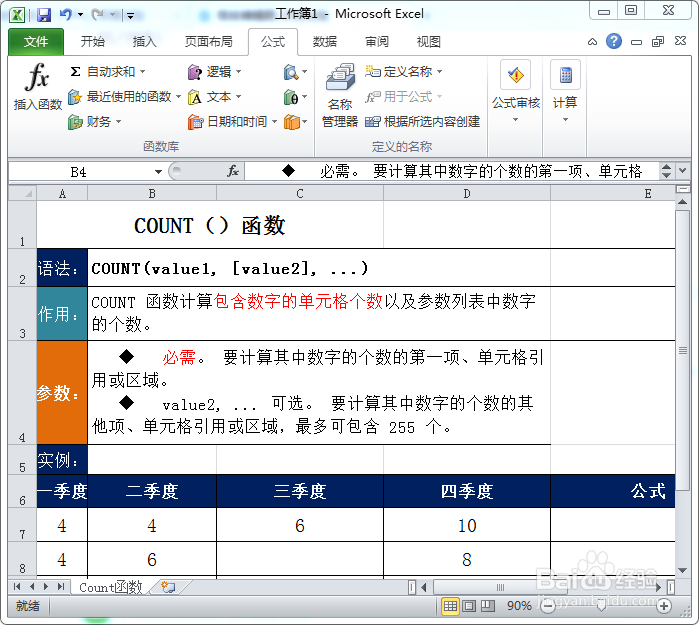699x625 pixels.
Task: Click the horizontal scrollbar left arrow
Action: coord(424,587)
